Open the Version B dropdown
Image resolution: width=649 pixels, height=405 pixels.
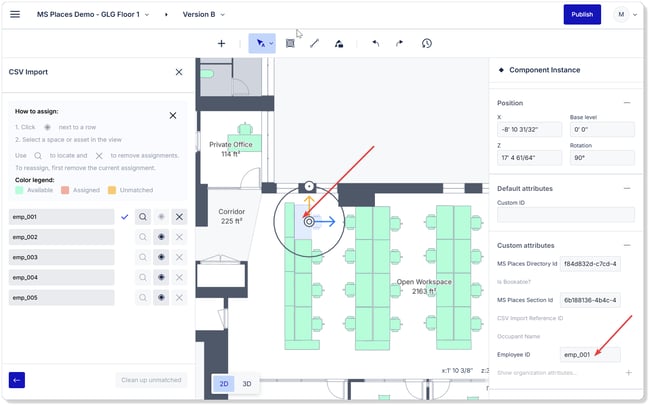coord(204,15)
